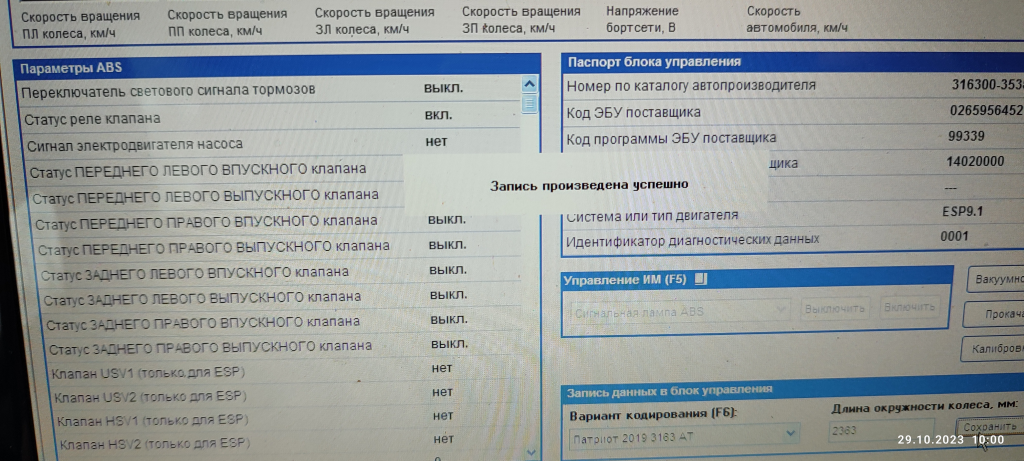Expand the Вариант кодирования dropdown
Screen dimensions: 1024x461
click(791, 434)
